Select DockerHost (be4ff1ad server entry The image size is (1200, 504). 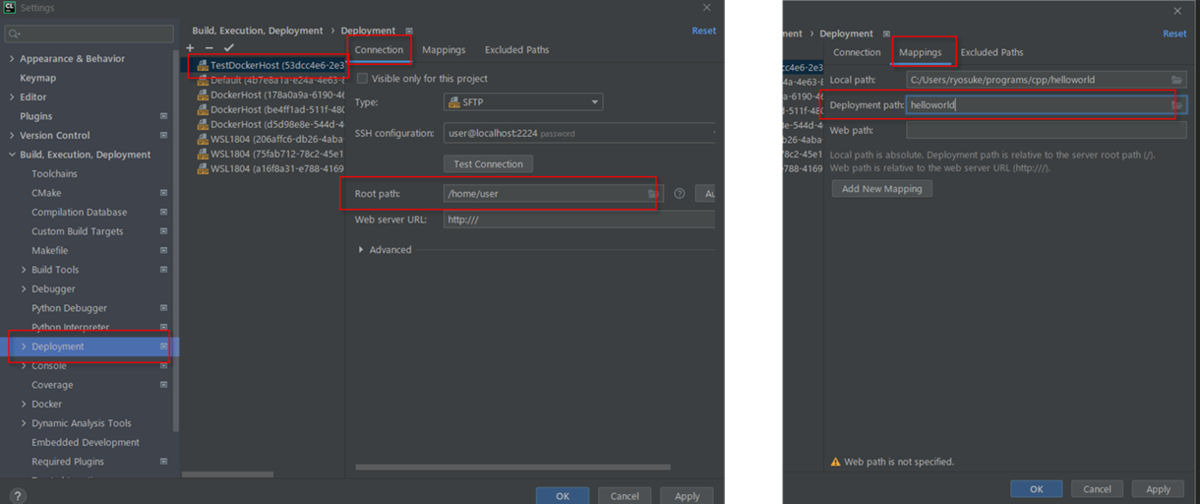[270, 110]
